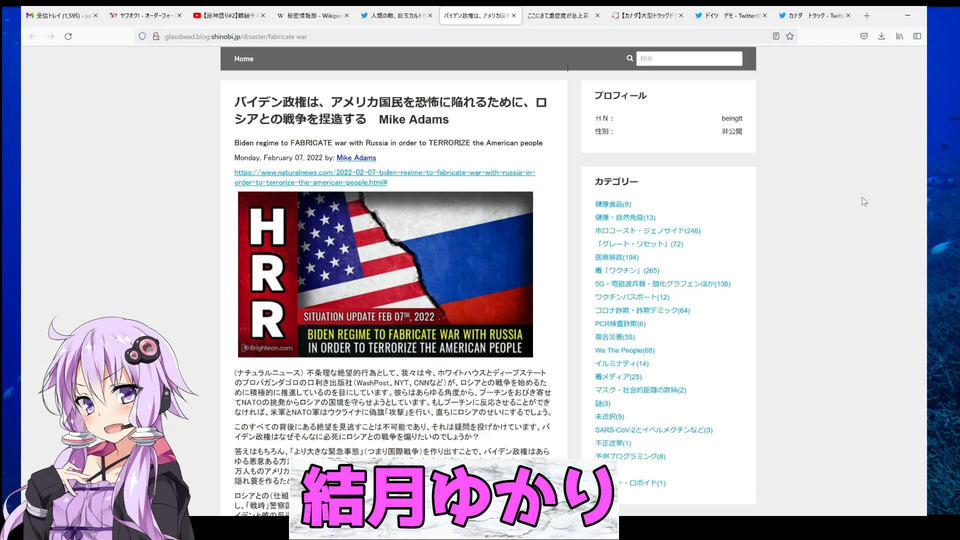Click the profile name beingtt
The height and width of the screenshot is (540, 960).
[x=732, y=118]
